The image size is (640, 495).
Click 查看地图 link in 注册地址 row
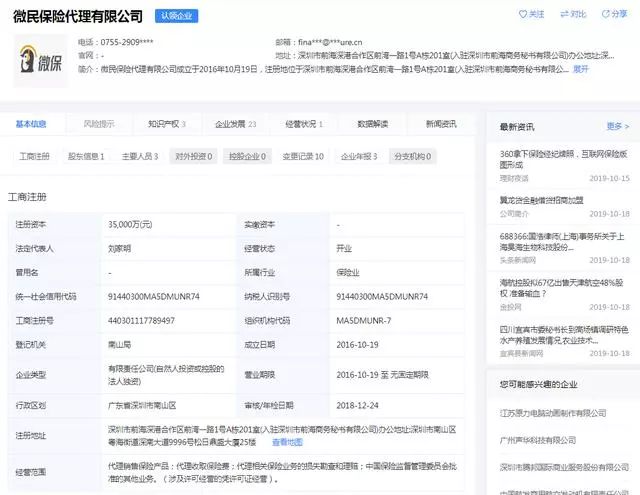point(287,442)
